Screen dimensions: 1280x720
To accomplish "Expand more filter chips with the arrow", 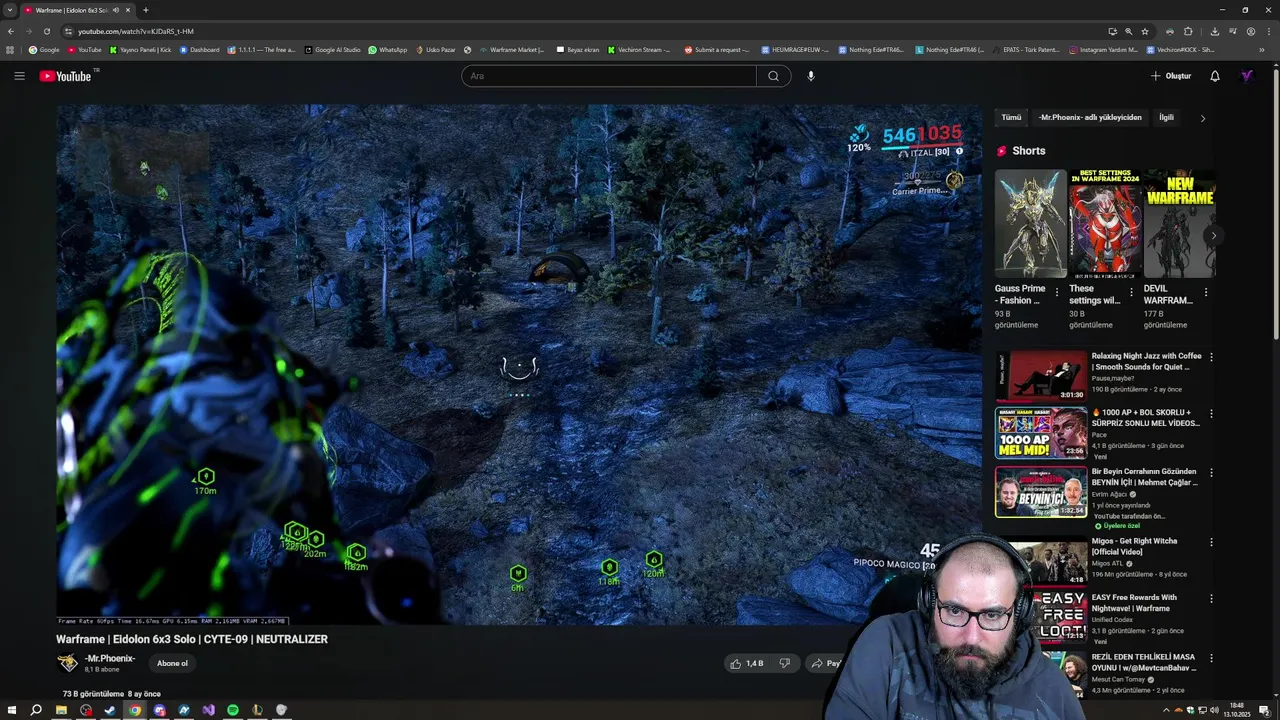I will coord(1203,118).
